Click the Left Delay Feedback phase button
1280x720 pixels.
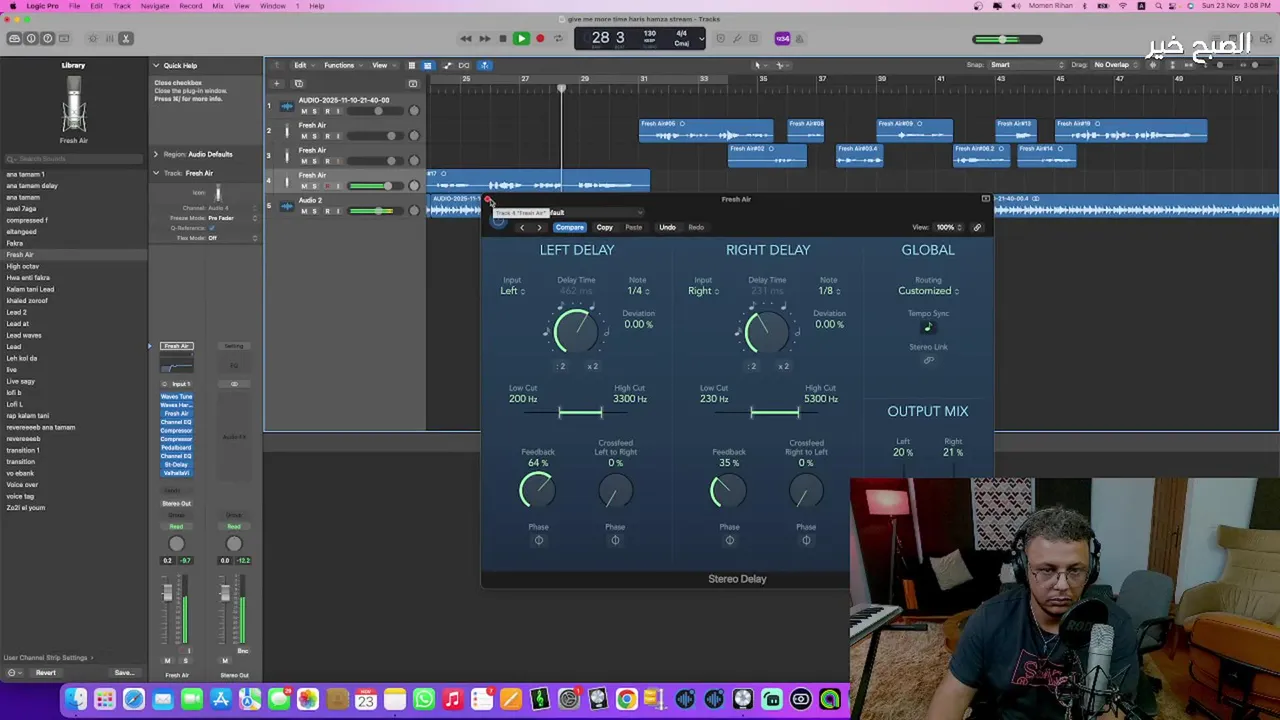[538, 540]
